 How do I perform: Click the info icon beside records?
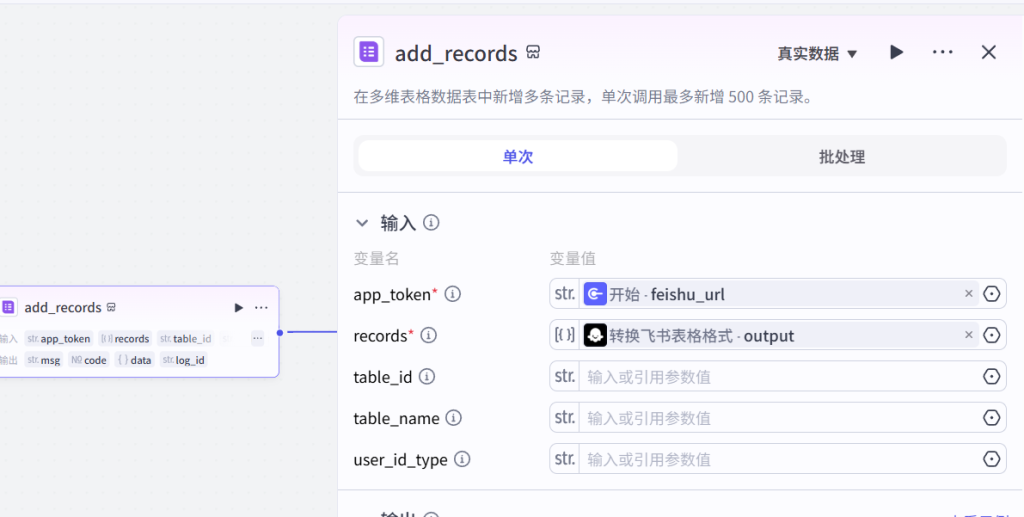(x=428, y=335)
